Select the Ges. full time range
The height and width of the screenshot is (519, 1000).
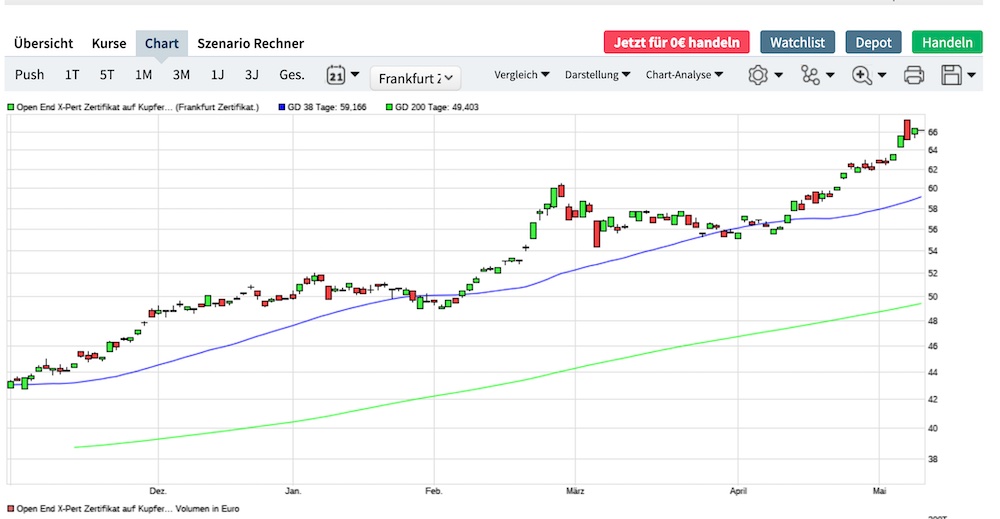[x=292, y=75]
